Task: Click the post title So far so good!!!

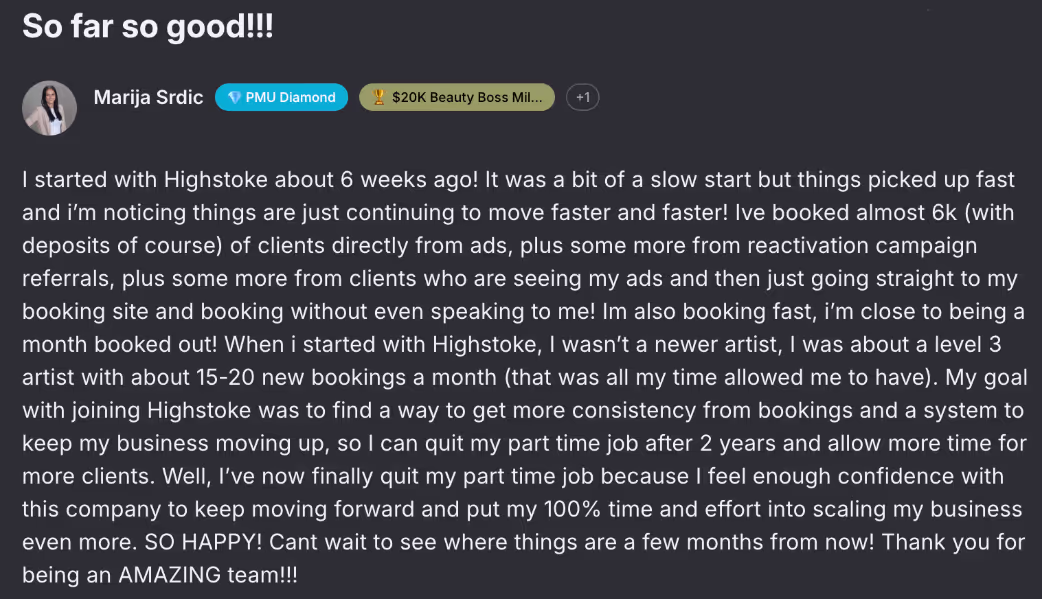Action: click(x=148, y=26)
